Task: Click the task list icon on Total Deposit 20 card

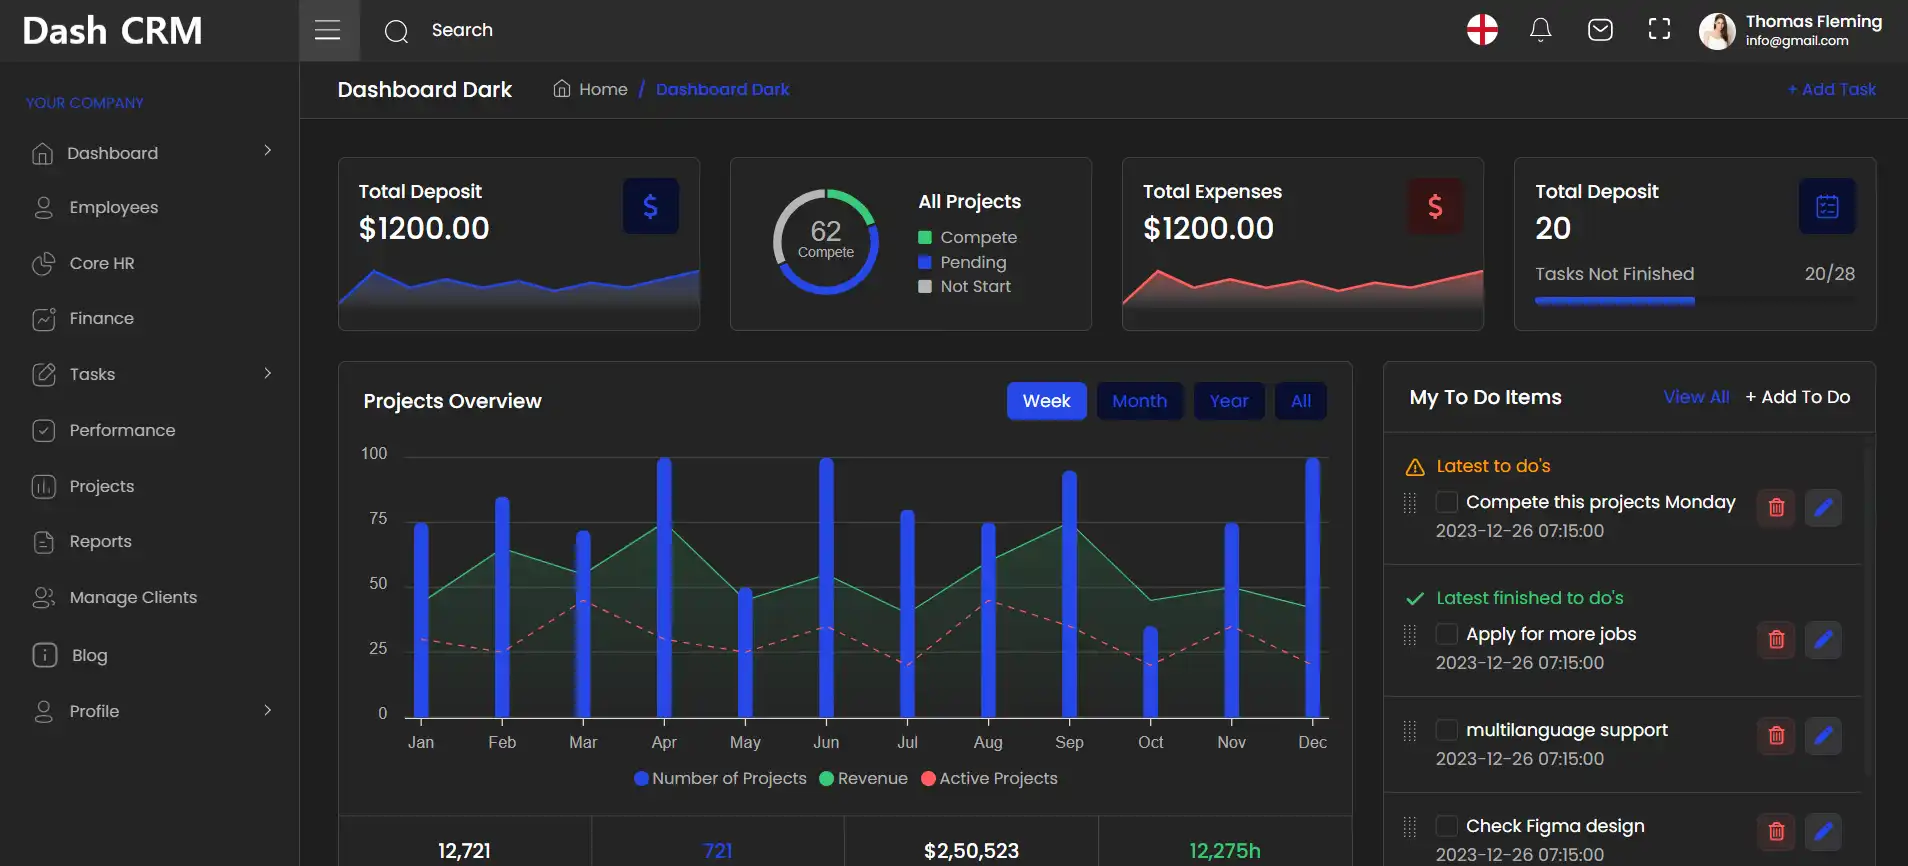Action: click(x=1827, y=206)
